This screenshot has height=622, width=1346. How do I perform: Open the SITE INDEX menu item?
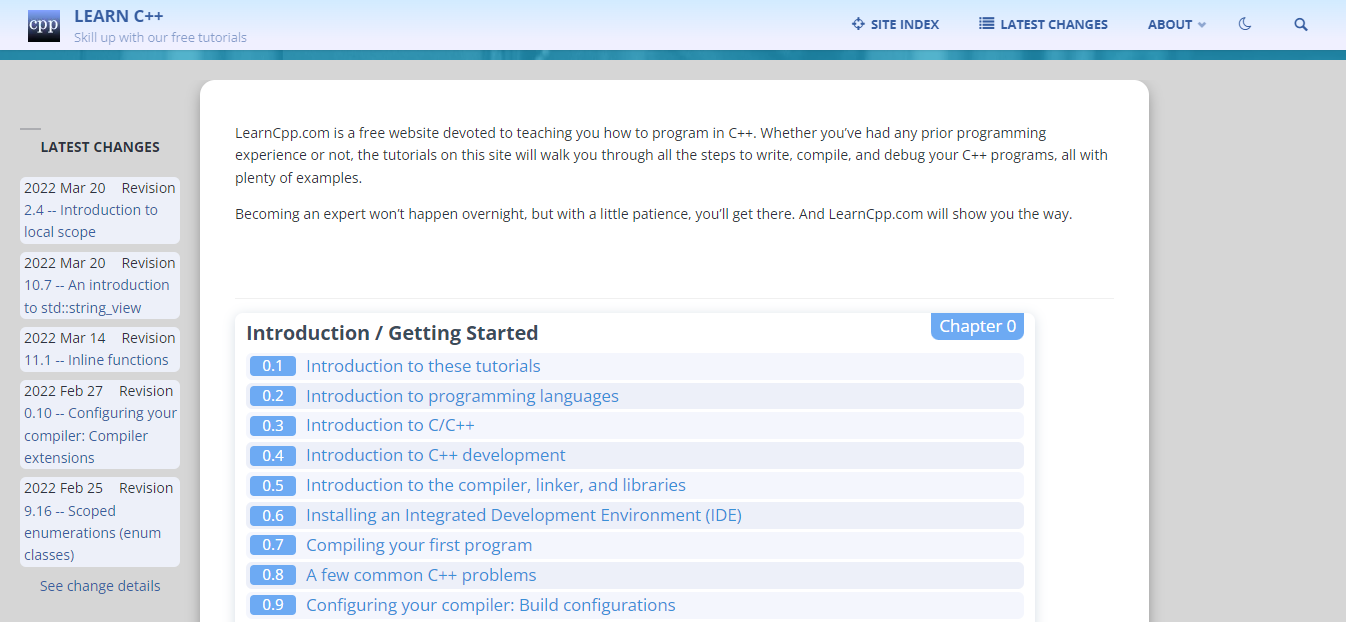point(905,24)
